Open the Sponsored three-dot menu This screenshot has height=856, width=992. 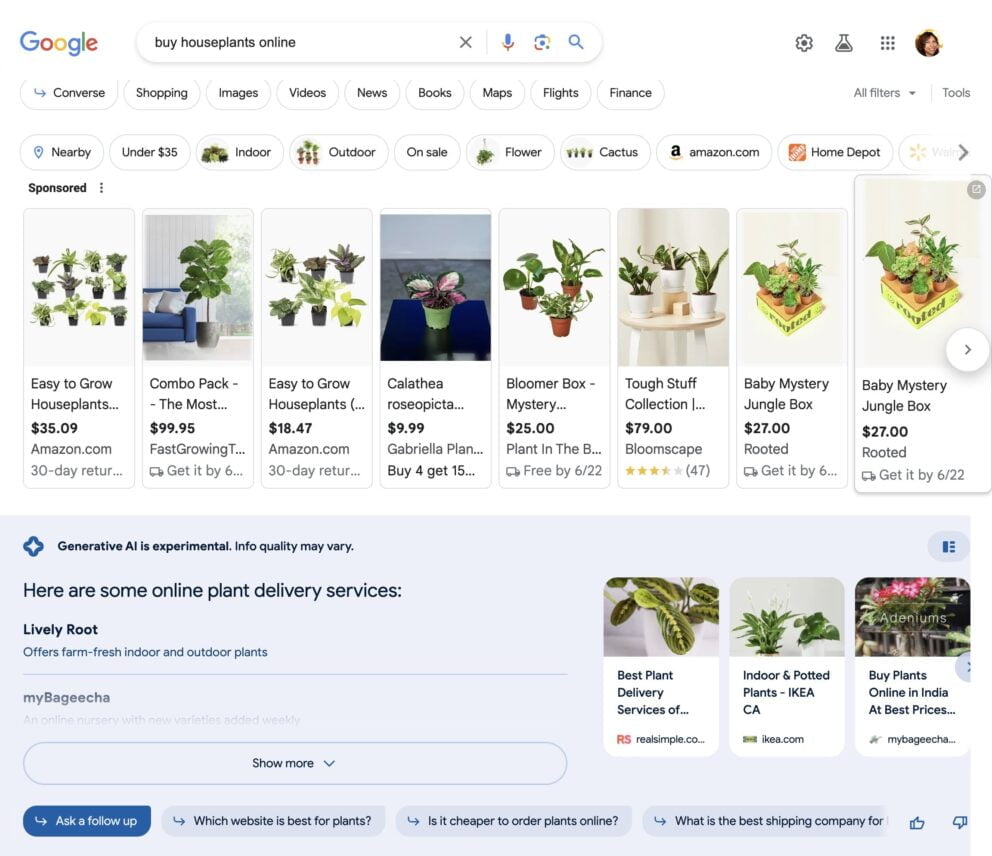click(x=101, y=188)
